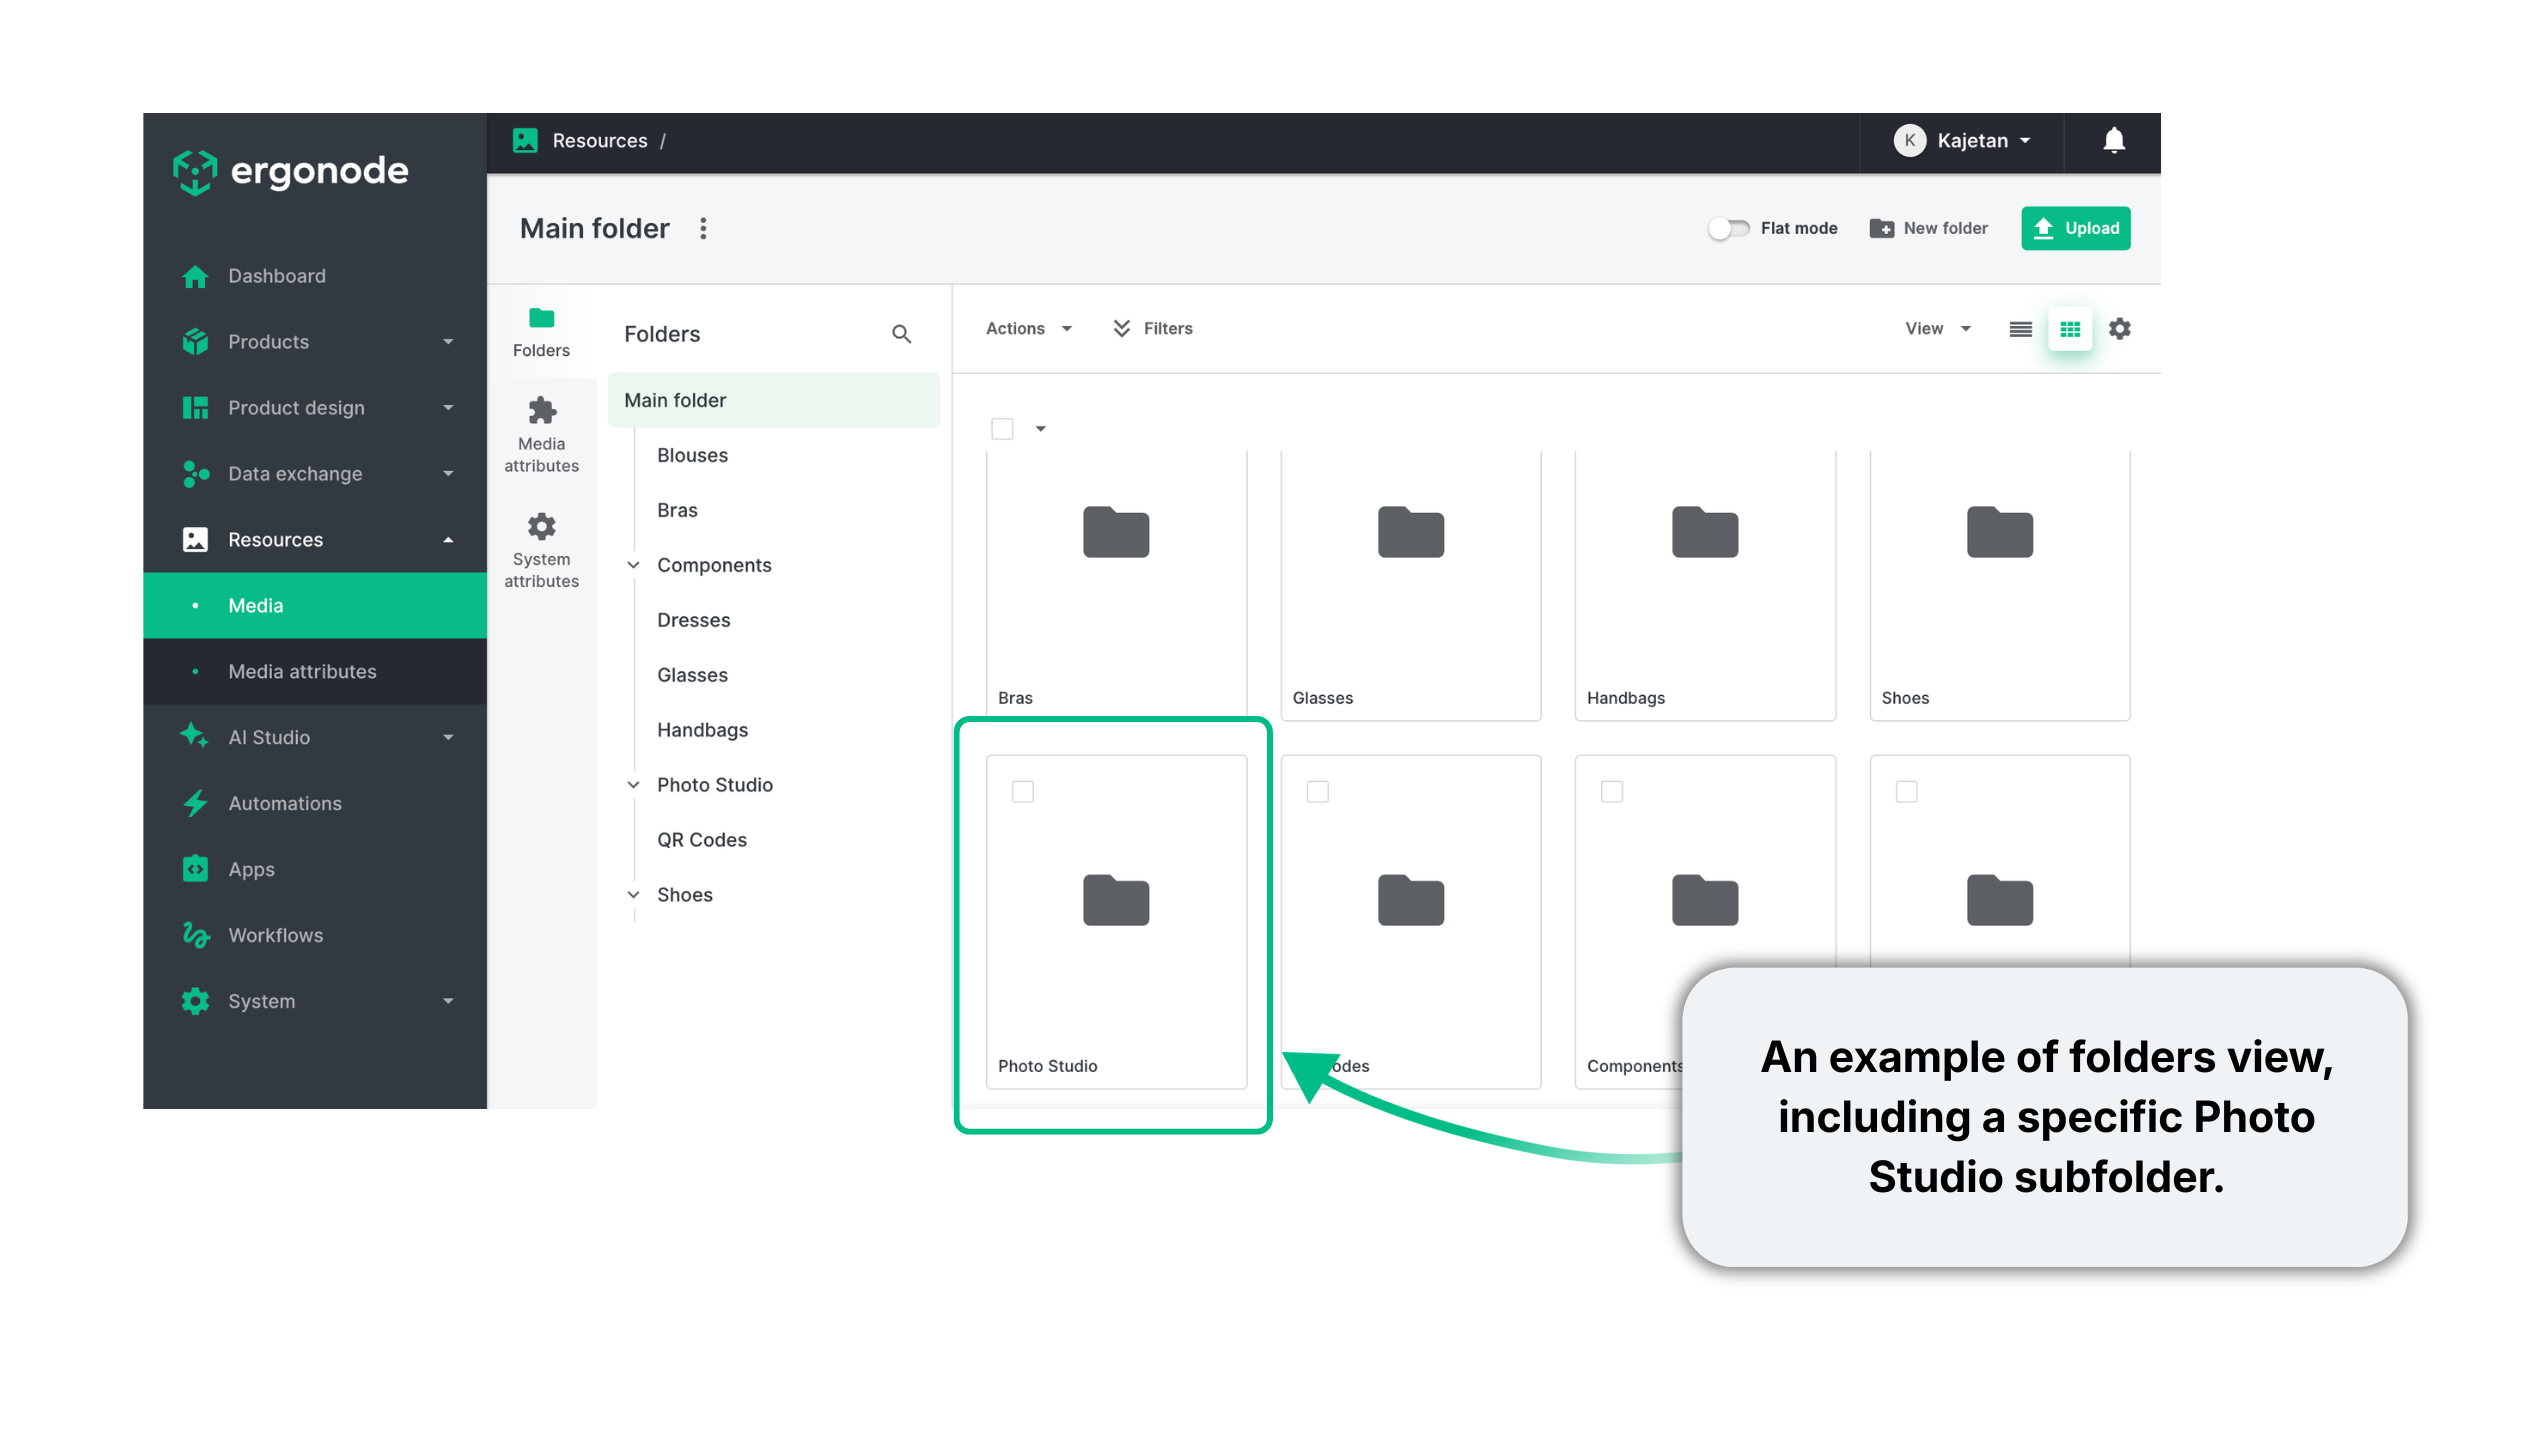Viewport: 2546px width, 1432px height.
Task: Click the Resources image icon in sidebar
Action: click(195, 540)
